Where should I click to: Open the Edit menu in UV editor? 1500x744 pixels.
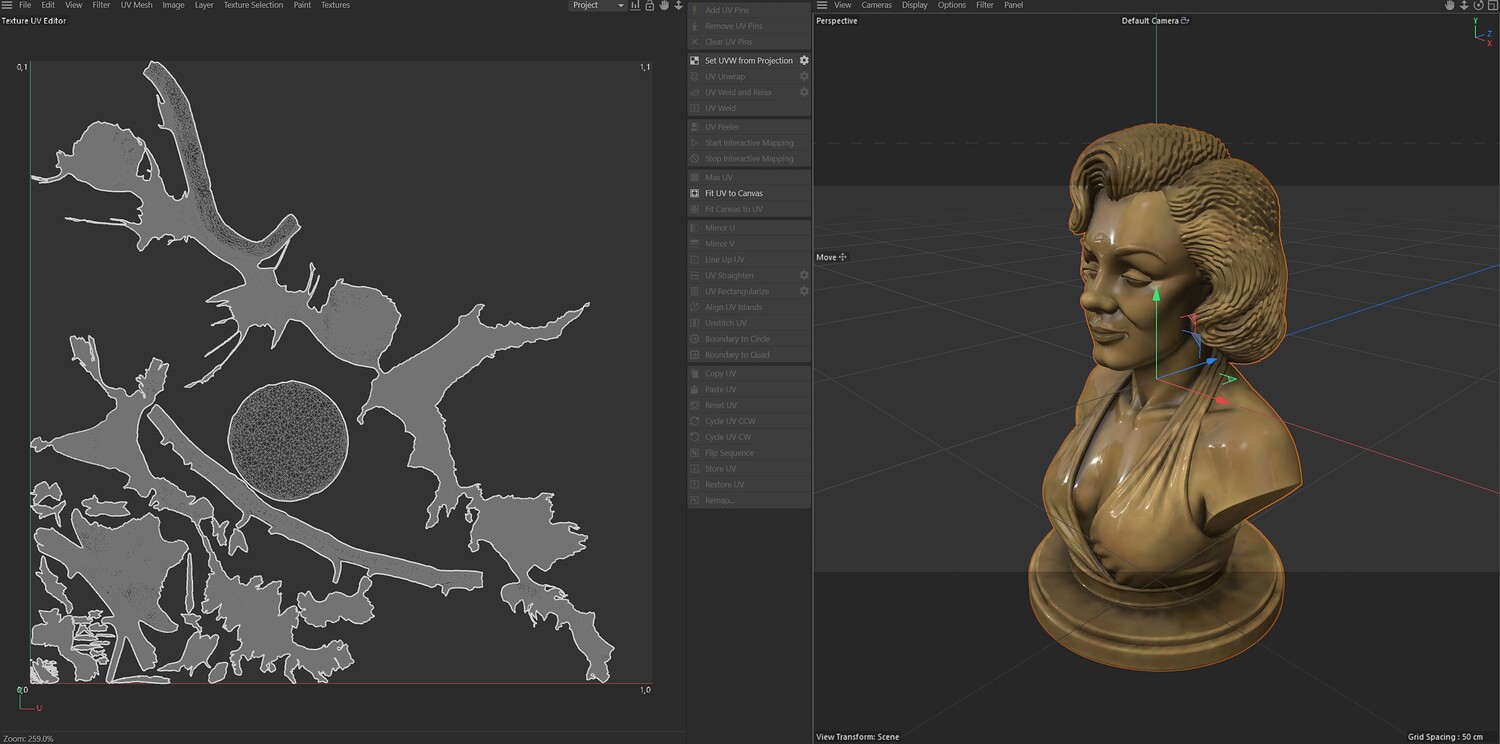[48, 5]
